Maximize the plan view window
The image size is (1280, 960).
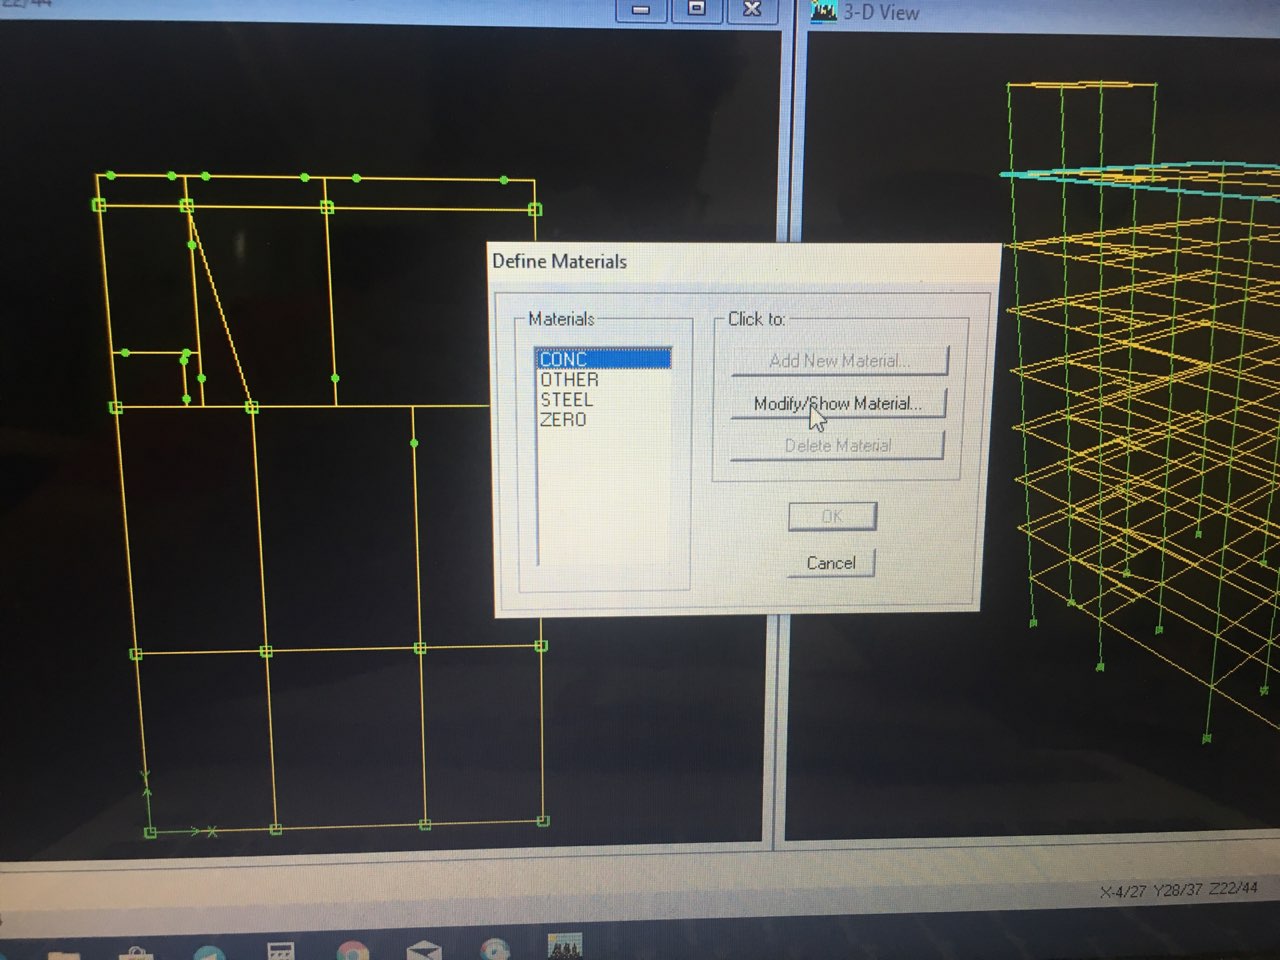697,9
